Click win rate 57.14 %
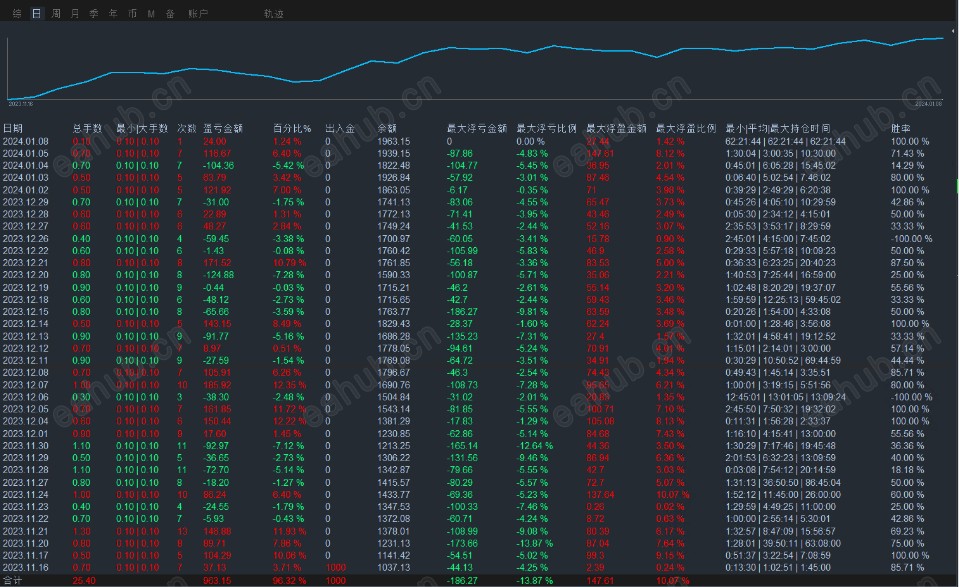 [x=907, y=349]
